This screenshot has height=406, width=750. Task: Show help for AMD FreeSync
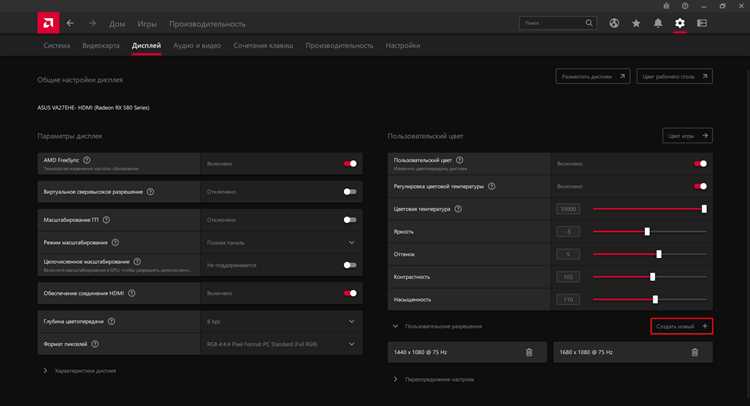[87, 160]
